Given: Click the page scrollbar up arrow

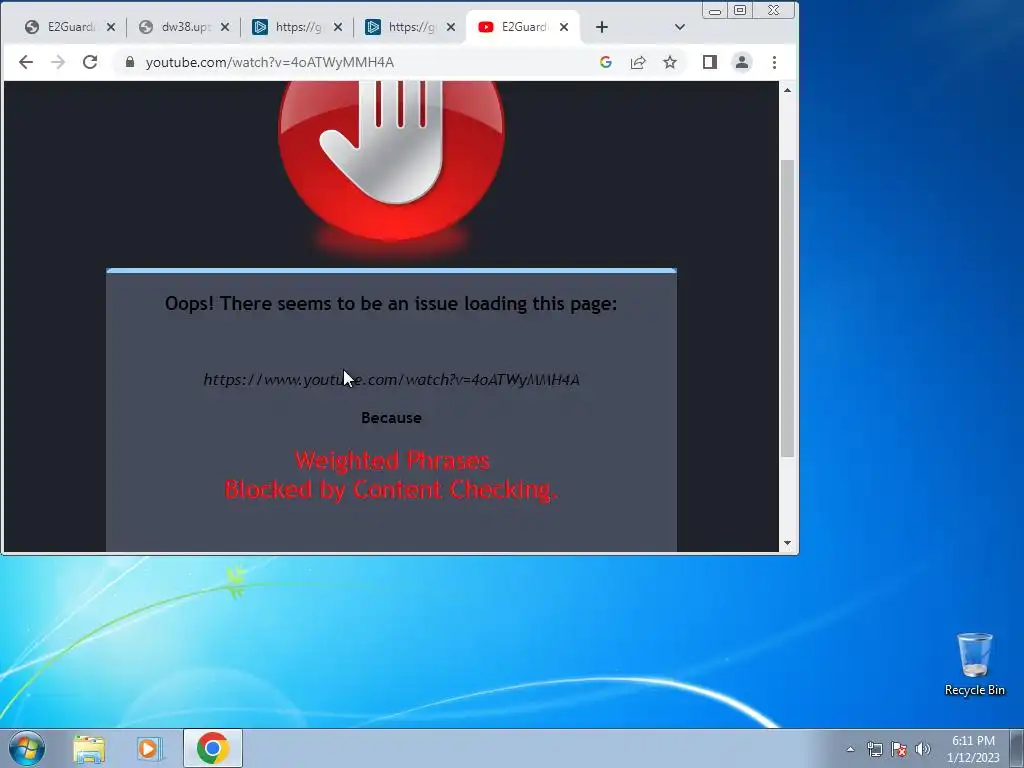Looking at the screenshot, I should coord(787,89).
